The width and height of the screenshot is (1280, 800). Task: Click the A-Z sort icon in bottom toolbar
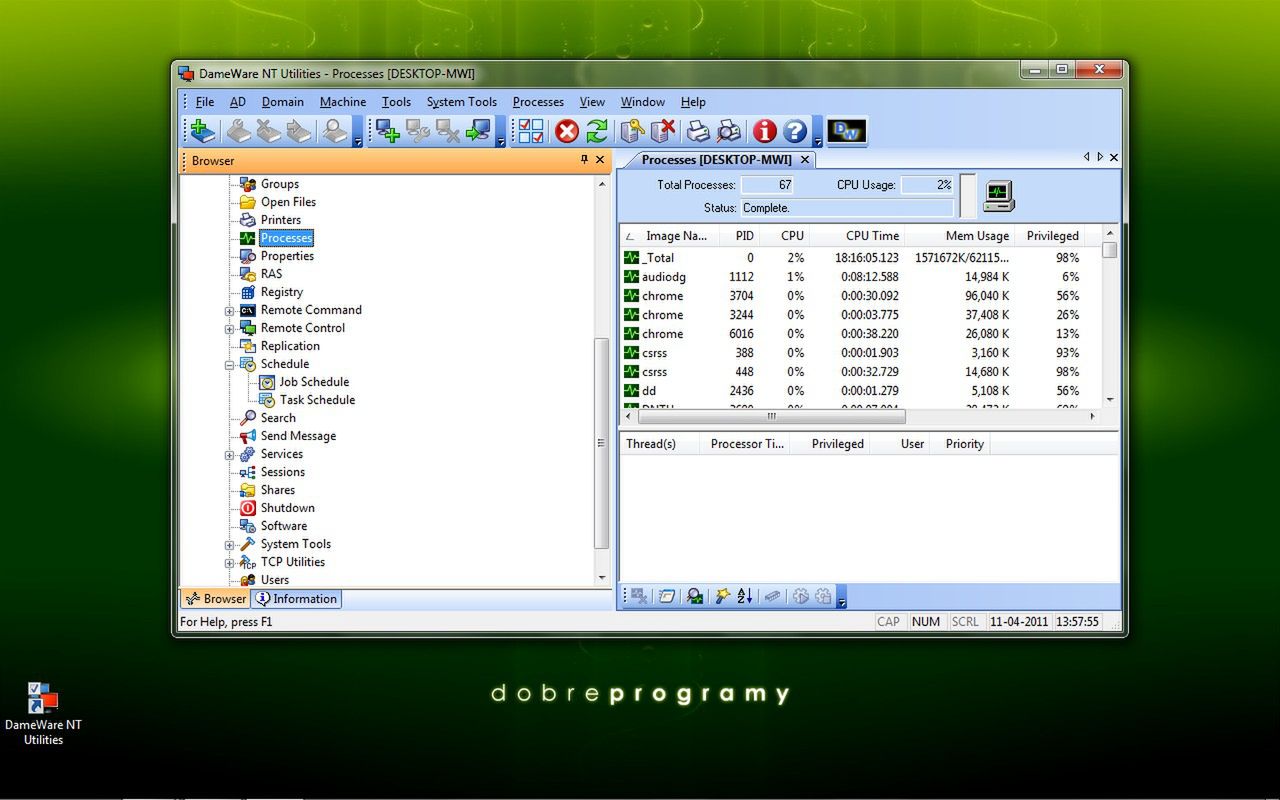745,596
